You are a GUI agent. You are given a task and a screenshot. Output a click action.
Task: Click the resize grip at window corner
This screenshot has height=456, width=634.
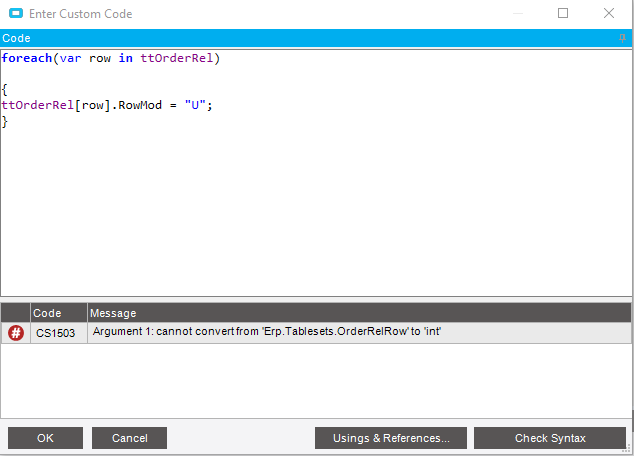tap(627, 449)
